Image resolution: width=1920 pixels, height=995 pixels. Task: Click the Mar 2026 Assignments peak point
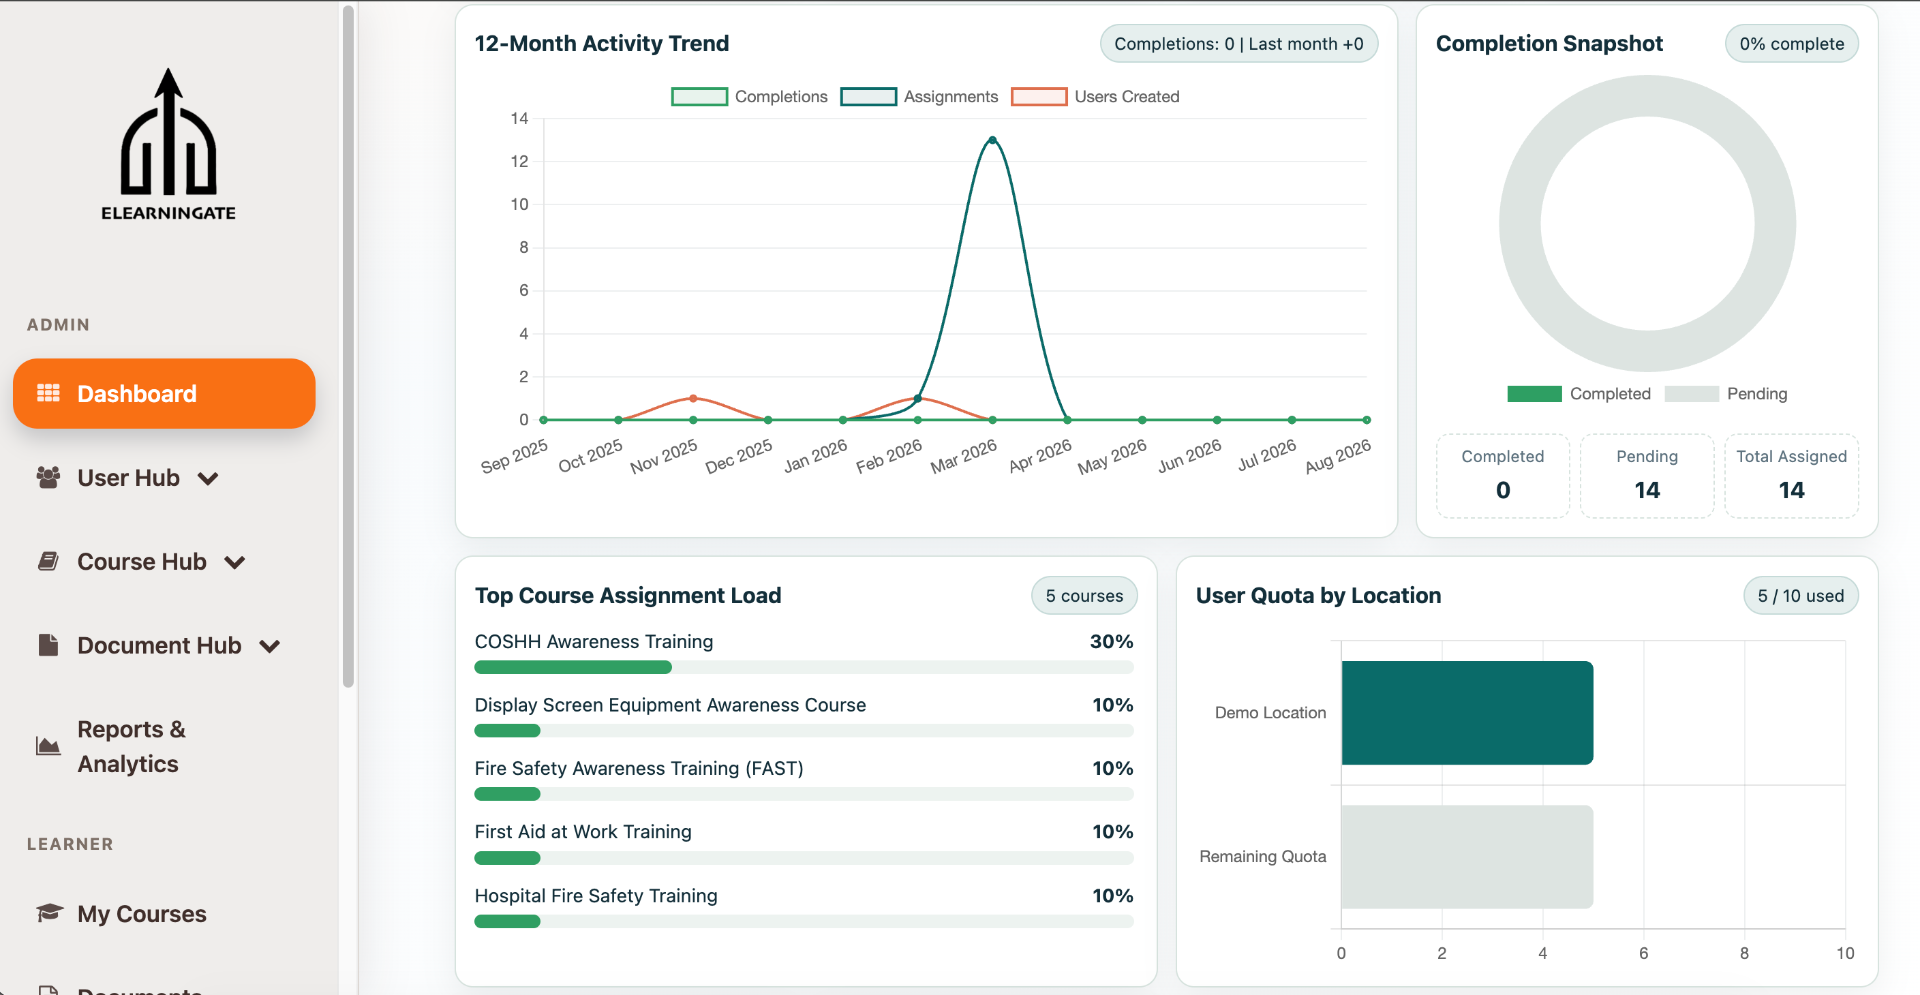(992, 140)
